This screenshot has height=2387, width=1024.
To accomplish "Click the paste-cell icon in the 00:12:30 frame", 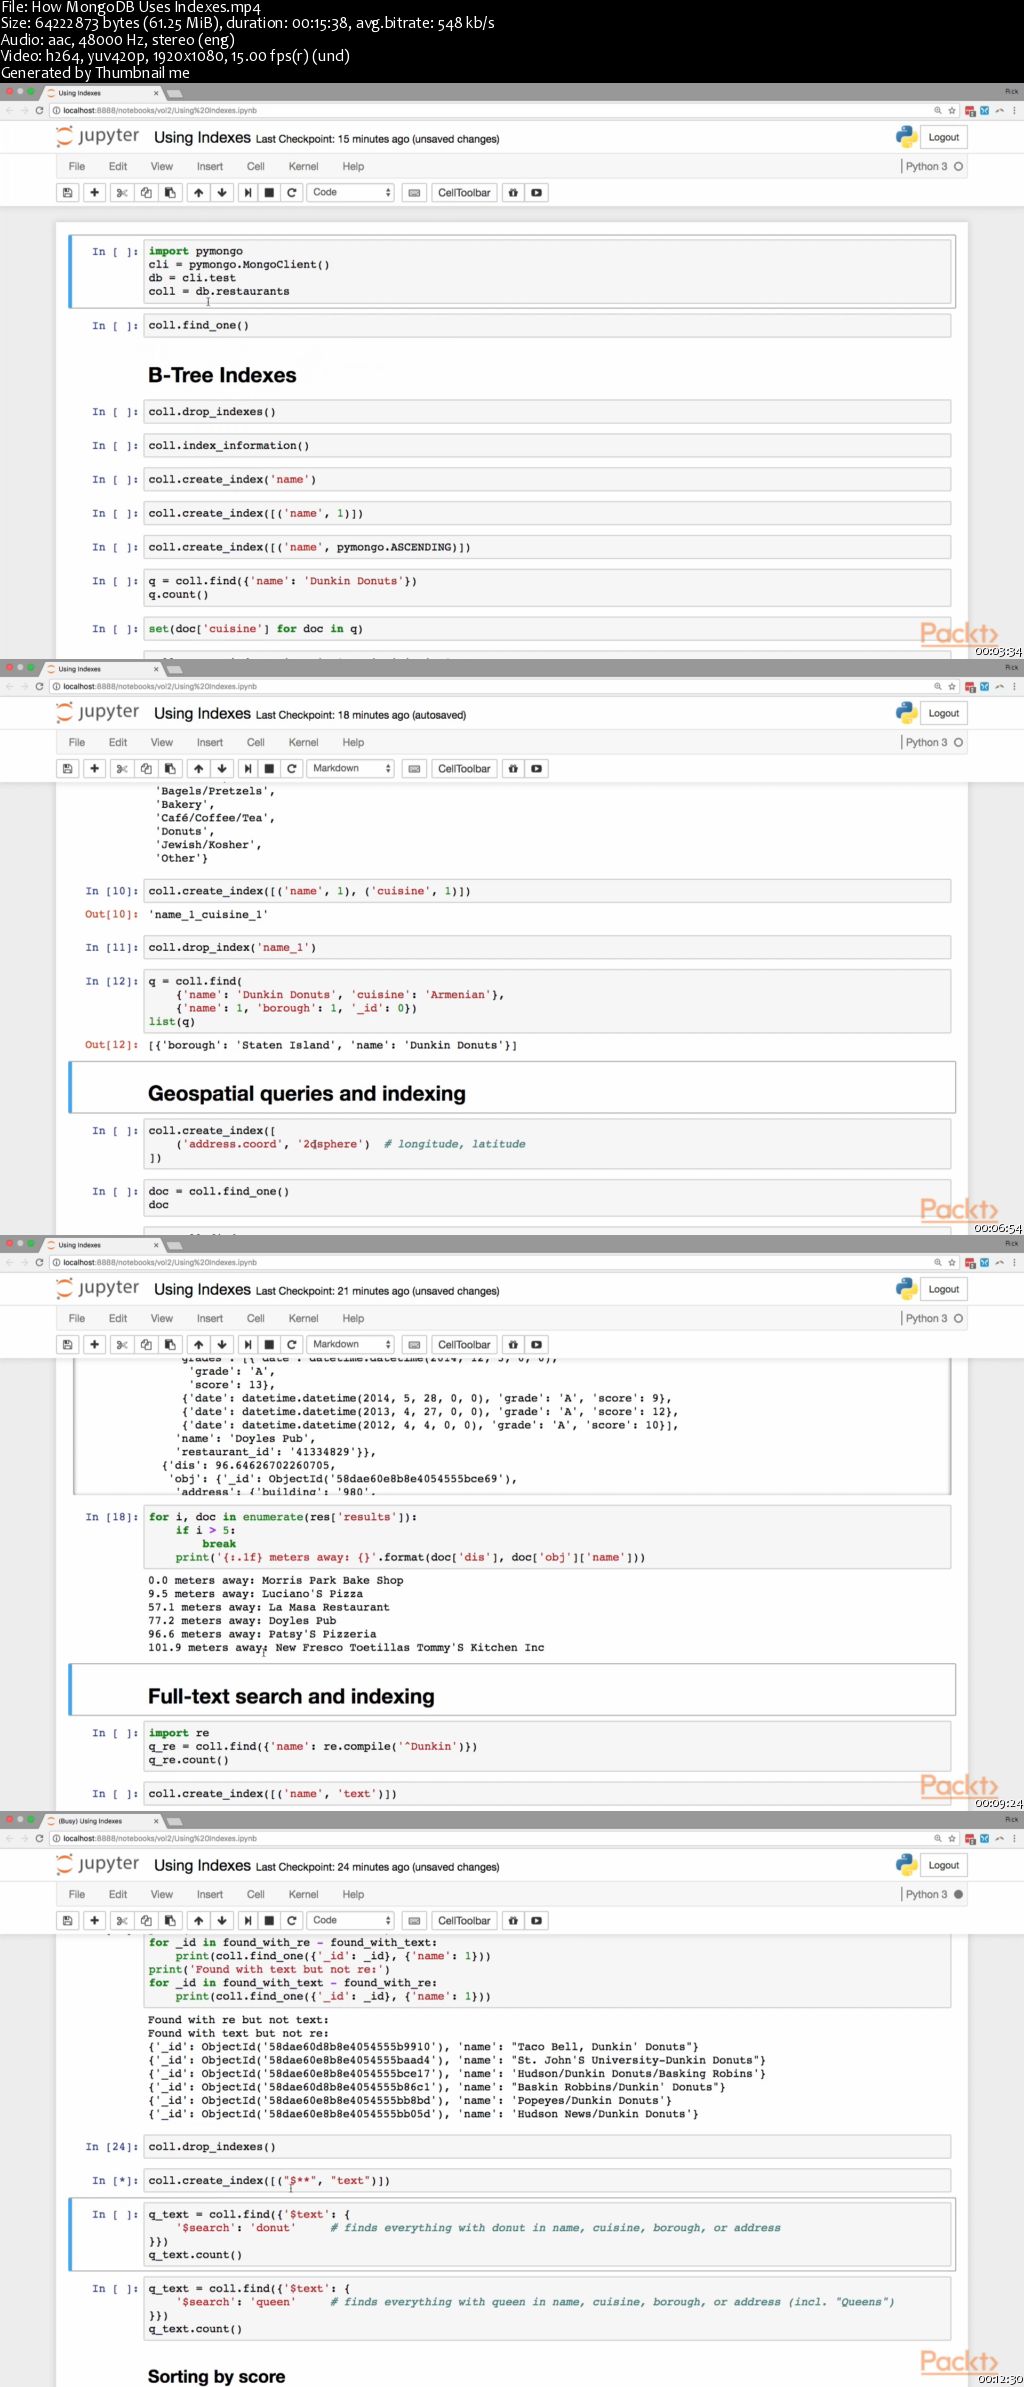I will click(x=170, y=1921).
